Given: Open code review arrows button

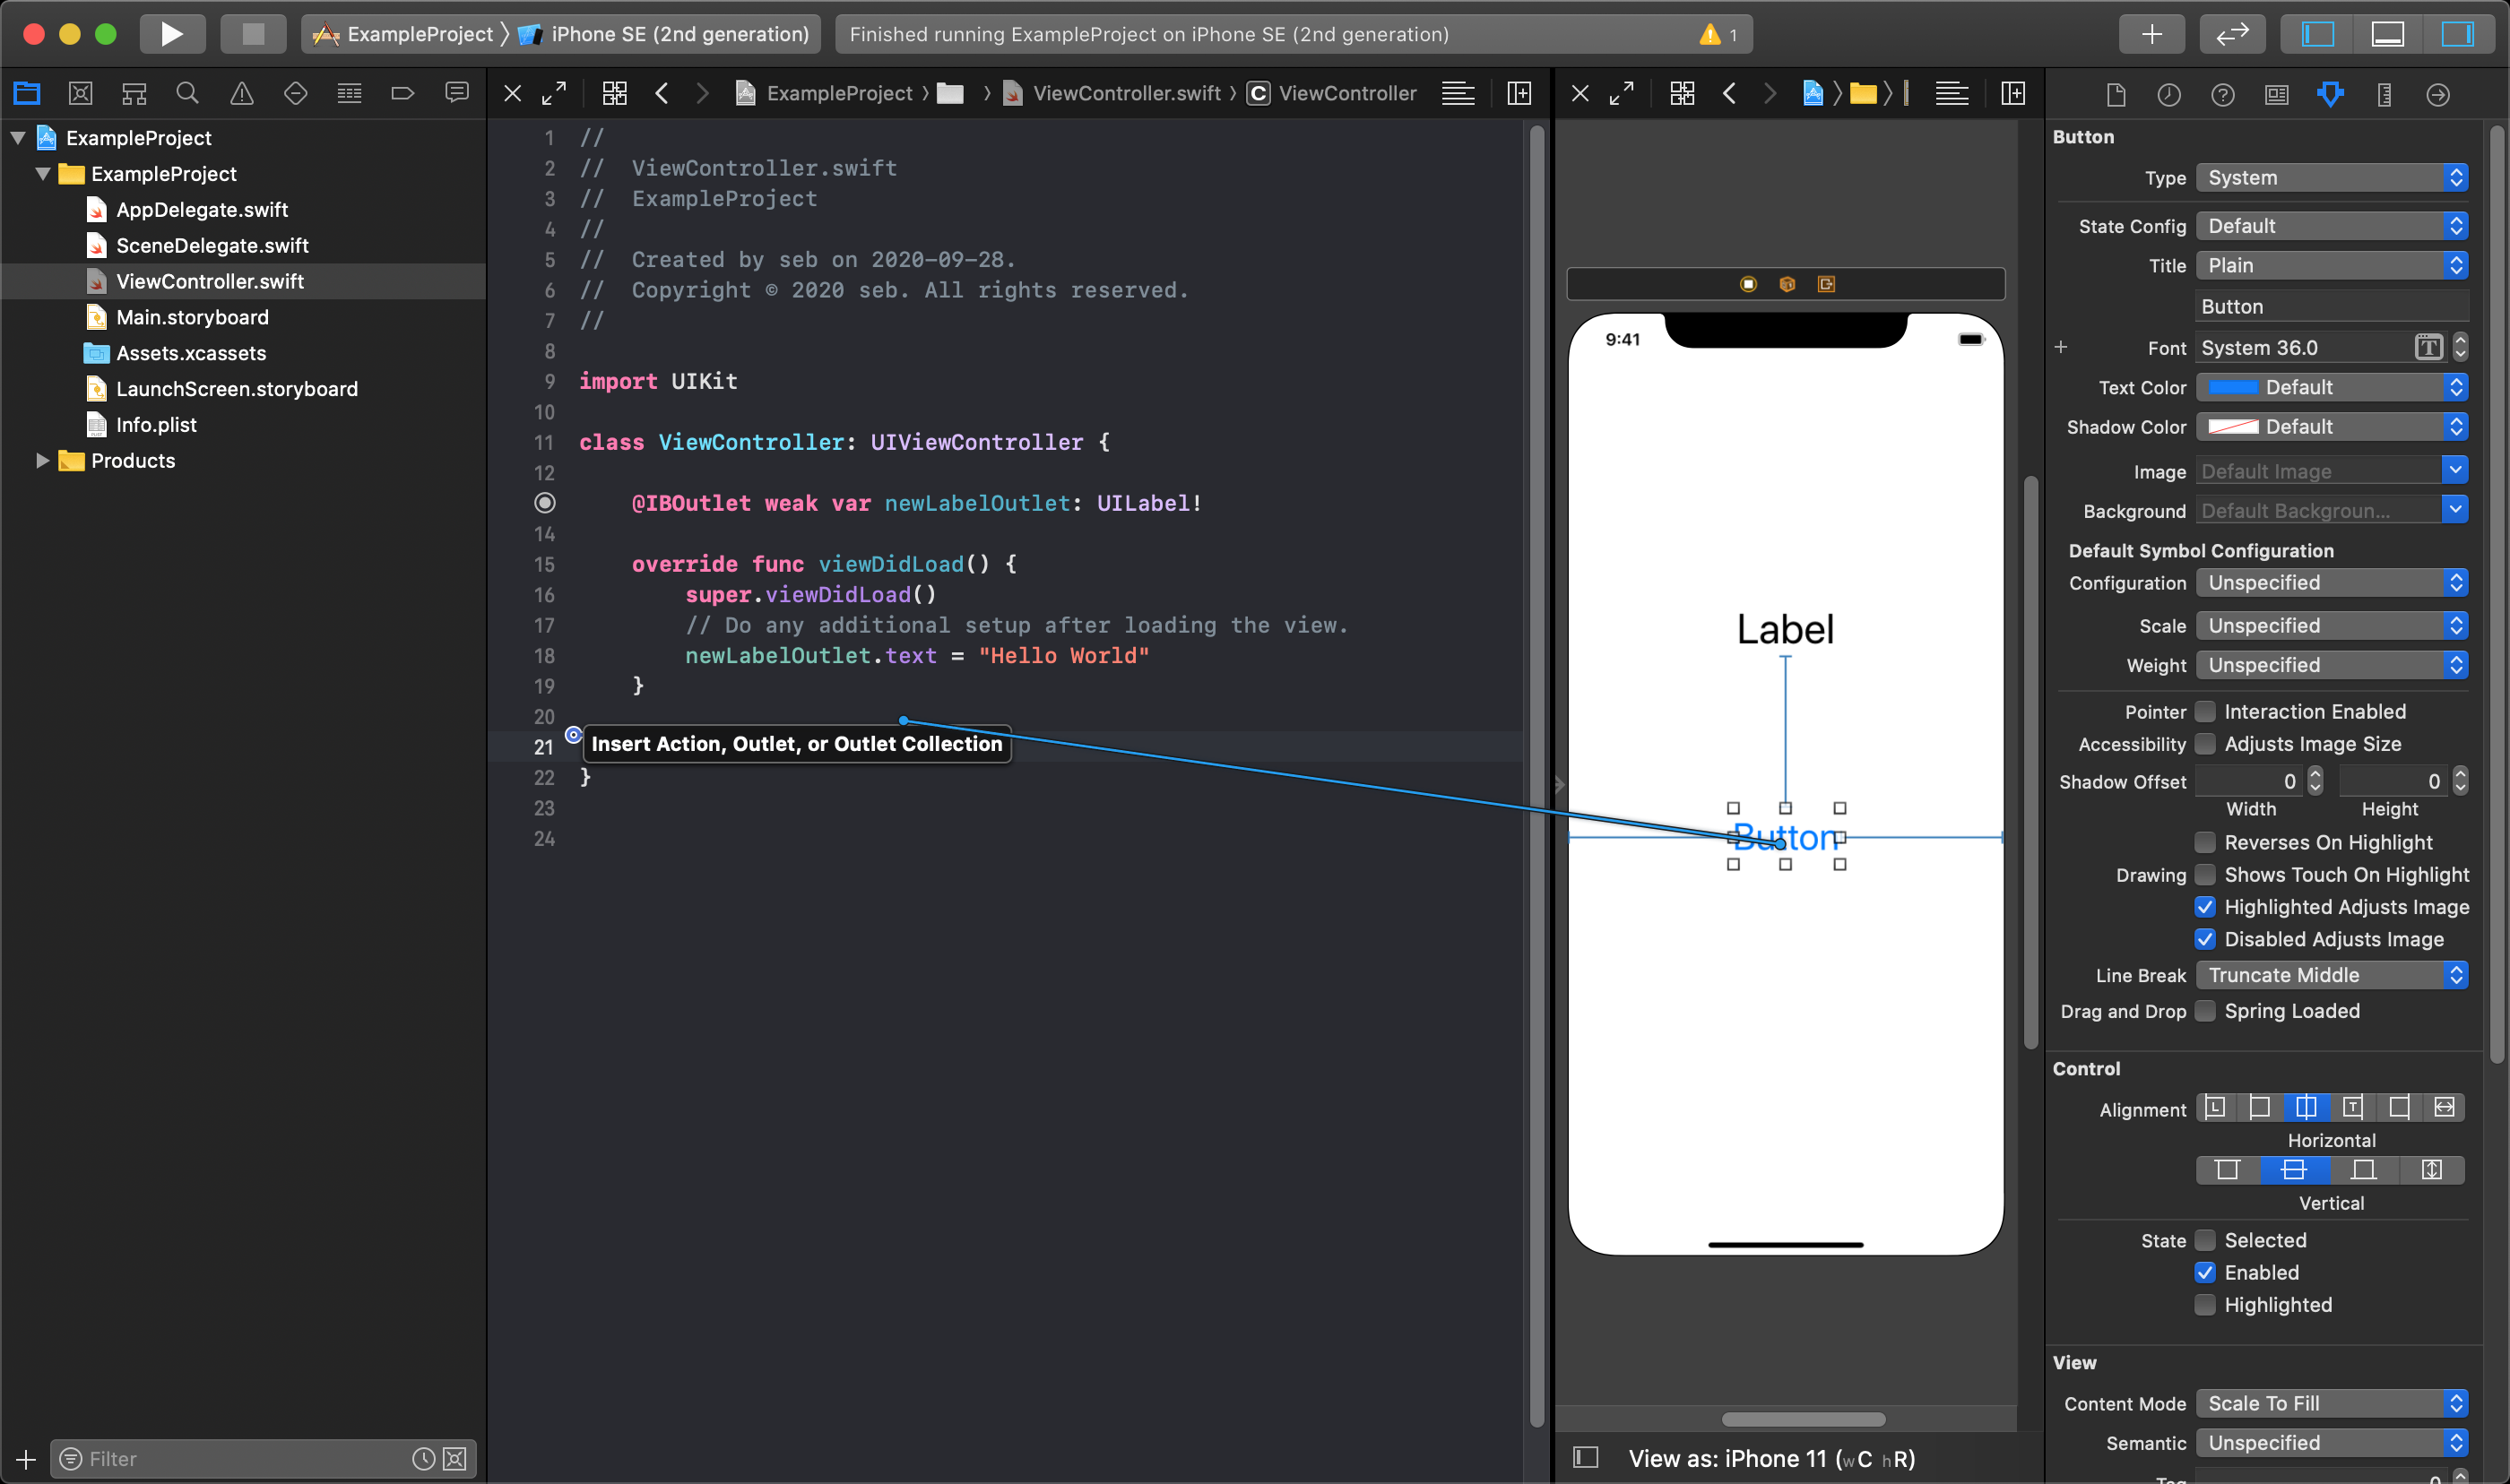Looking at the screenshot, I should pos(2232,34).
